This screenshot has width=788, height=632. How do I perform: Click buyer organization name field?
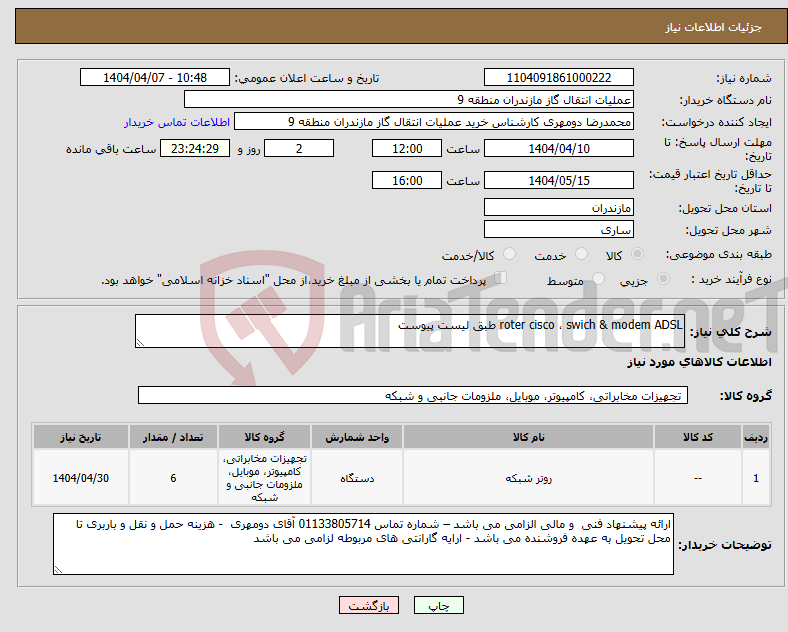click(x=409, y=99)
